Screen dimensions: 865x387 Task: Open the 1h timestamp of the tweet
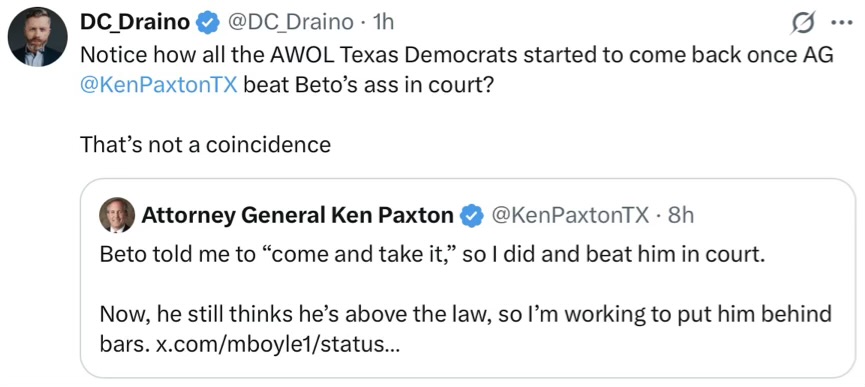(x=383, y=22)
